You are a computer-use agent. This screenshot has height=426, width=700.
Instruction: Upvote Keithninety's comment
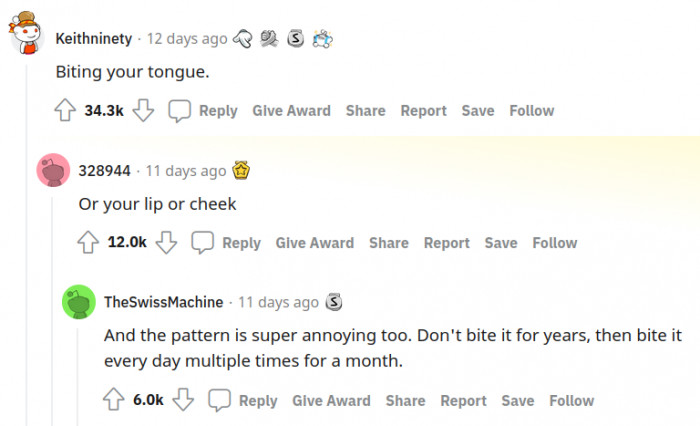pos(65,111)
